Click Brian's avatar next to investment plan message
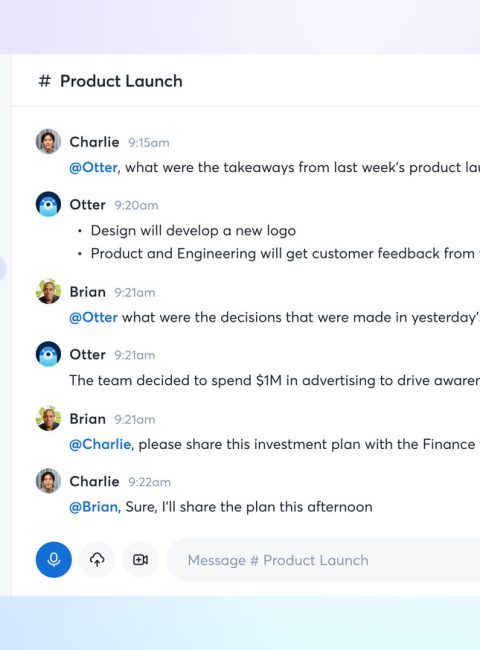Image resolution: width=480 pixels, height=650 pixels. (48, 418)
